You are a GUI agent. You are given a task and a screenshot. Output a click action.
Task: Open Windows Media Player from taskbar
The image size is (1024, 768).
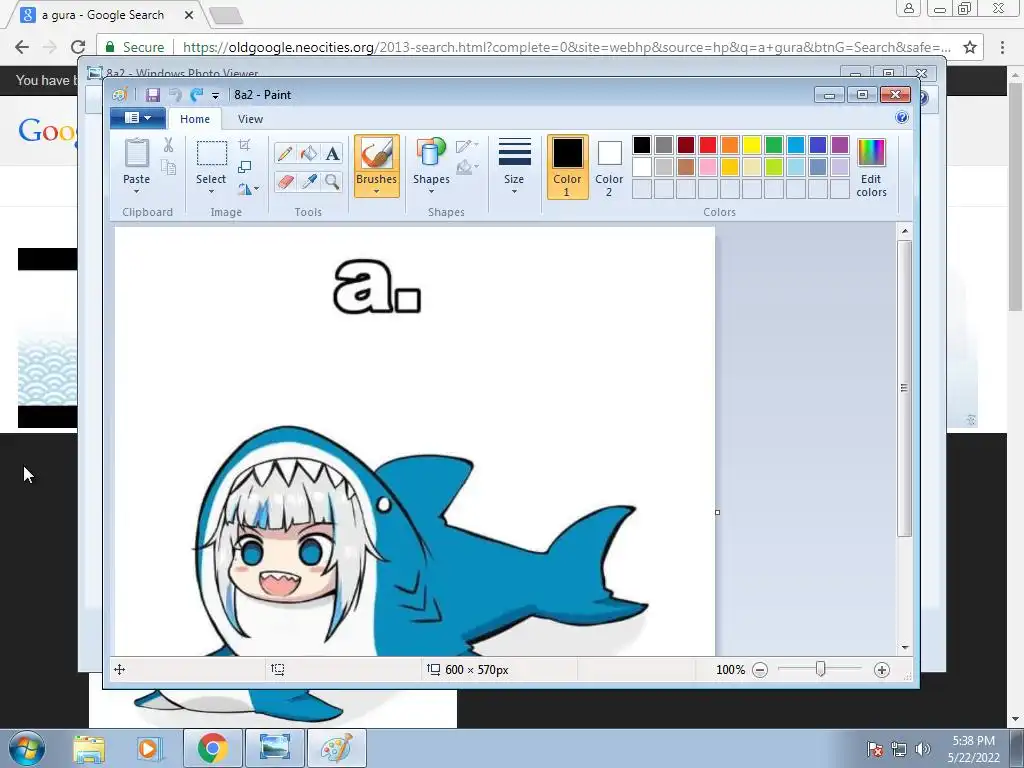tap(148, 748)
